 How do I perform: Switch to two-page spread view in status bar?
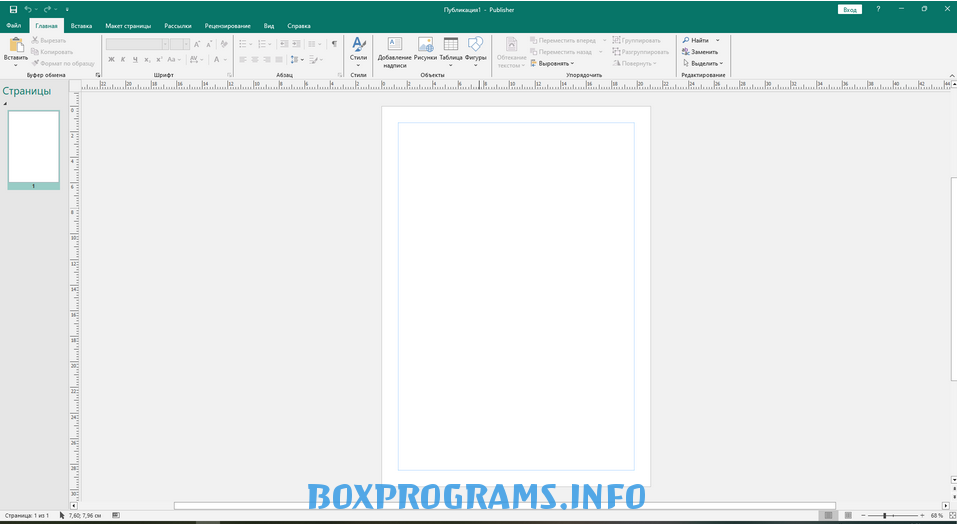click(848, 515)
